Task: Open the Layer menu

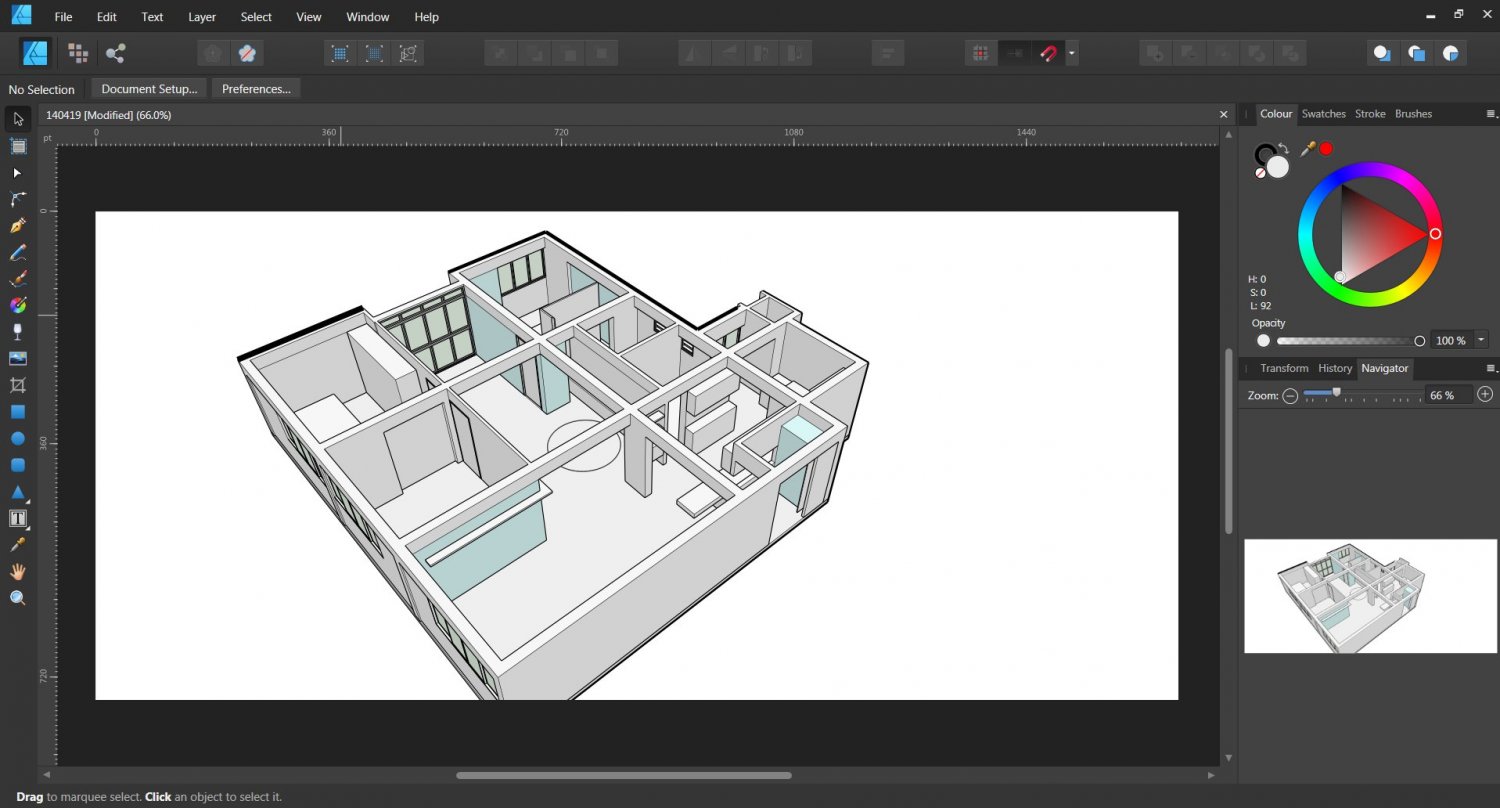Action: pyautogui.click(x=202, y=17)
